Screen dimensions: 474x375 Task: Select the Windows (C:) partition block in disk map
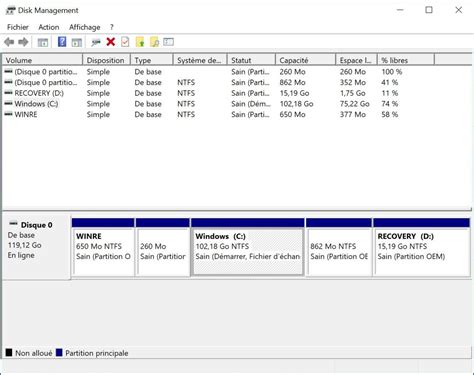click(x=248, y=247)
